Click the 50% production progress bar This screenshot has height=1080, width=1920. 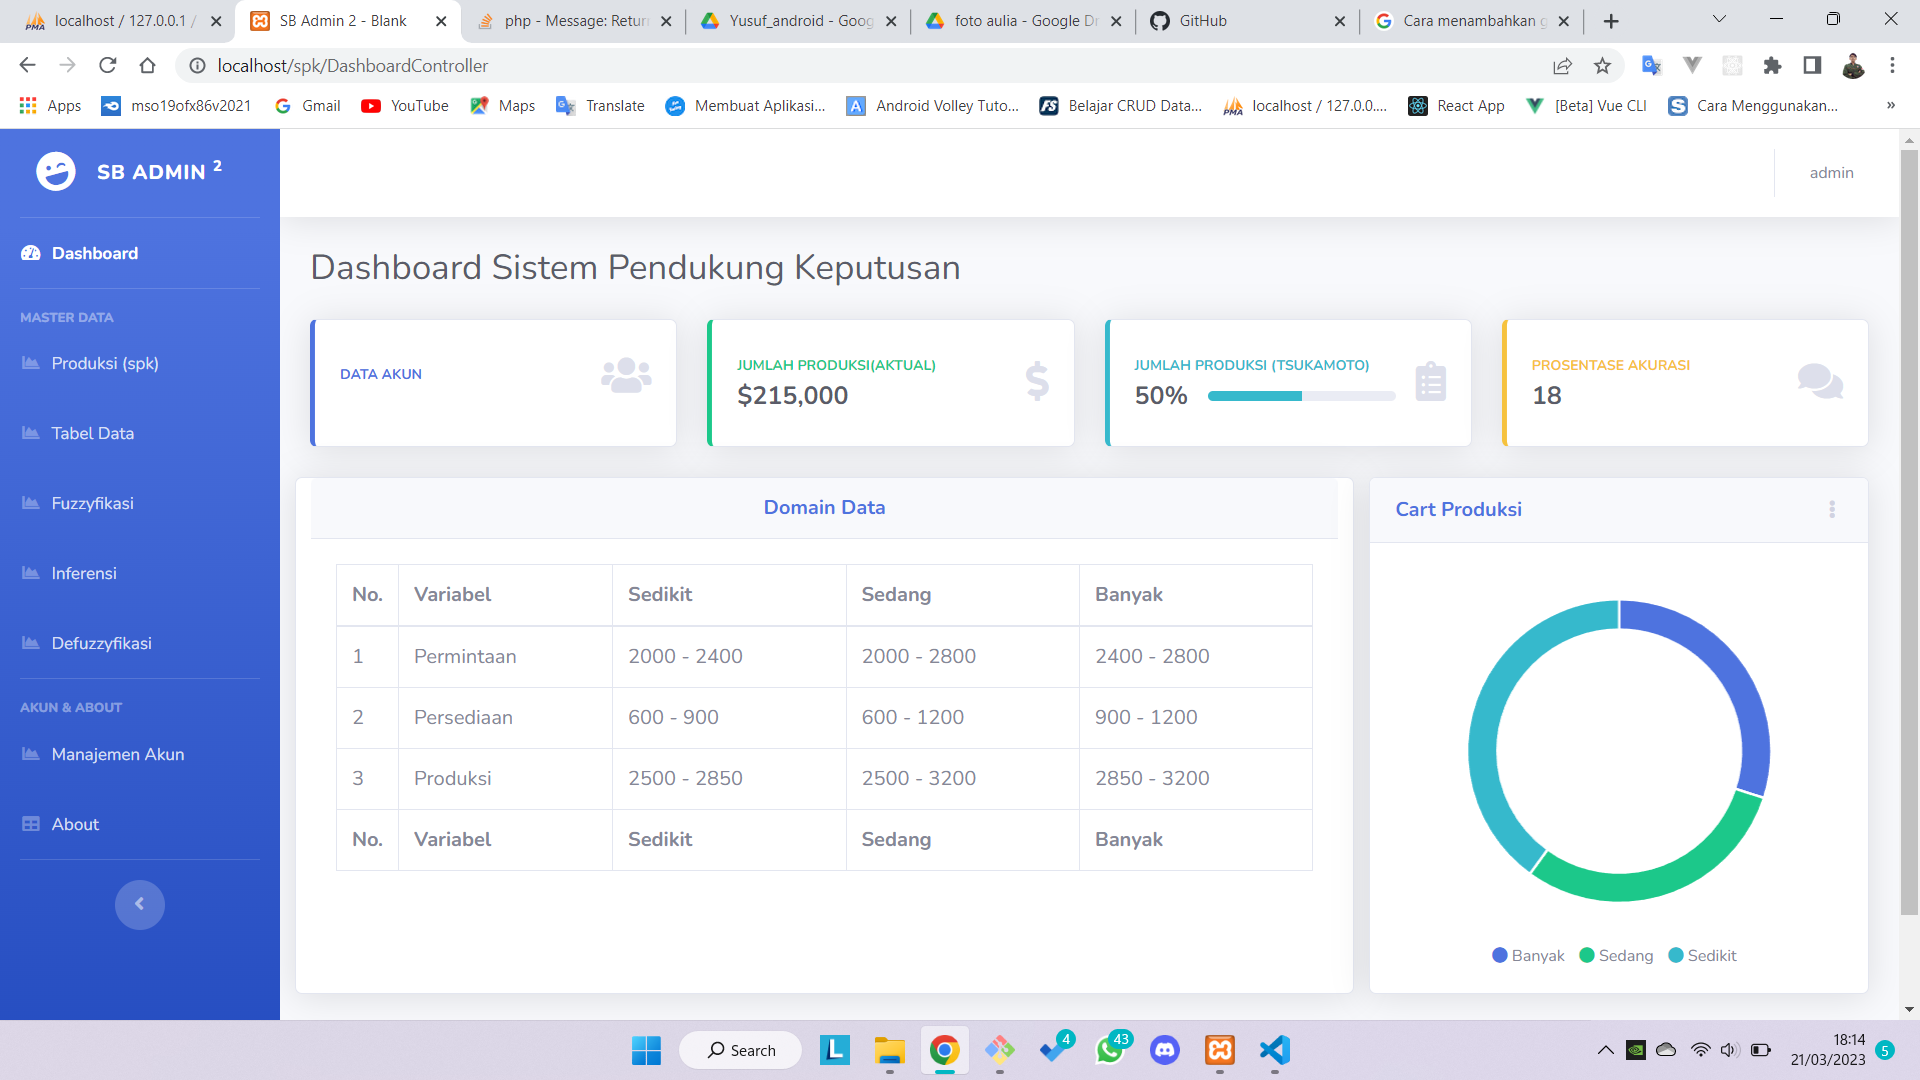1300,396
